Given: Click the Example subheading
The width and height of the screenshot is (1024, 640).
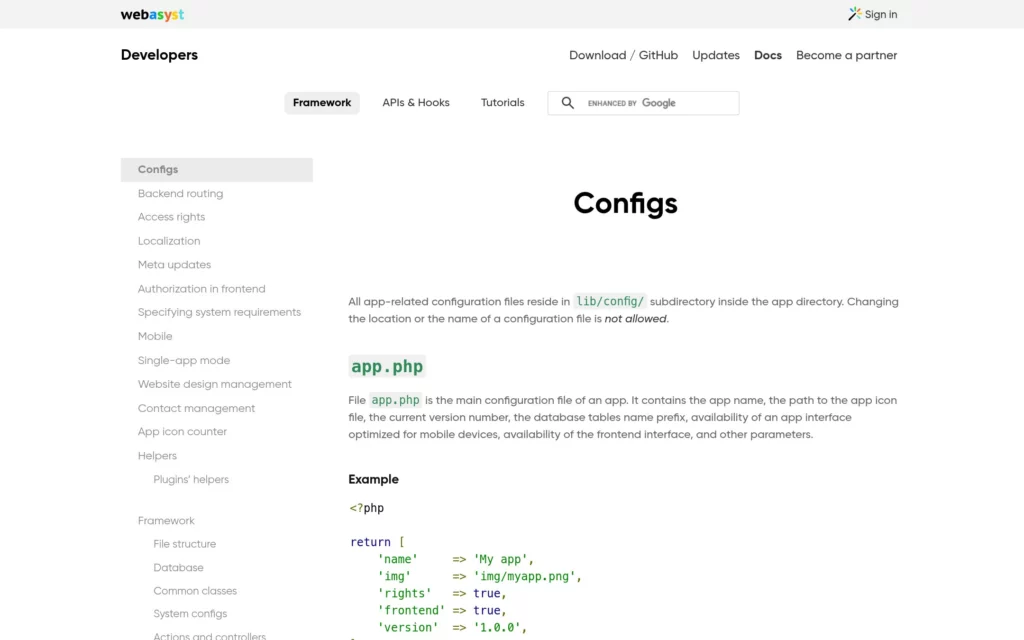Looking at the screenshot, I should click(374, 479).
